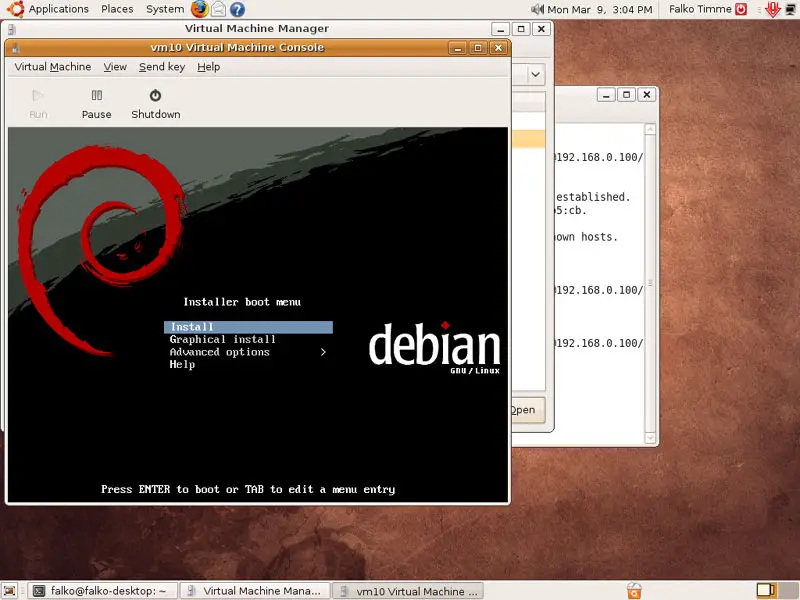Switch to falko@falko-desktop terminal in taskbar

point(99,591)
